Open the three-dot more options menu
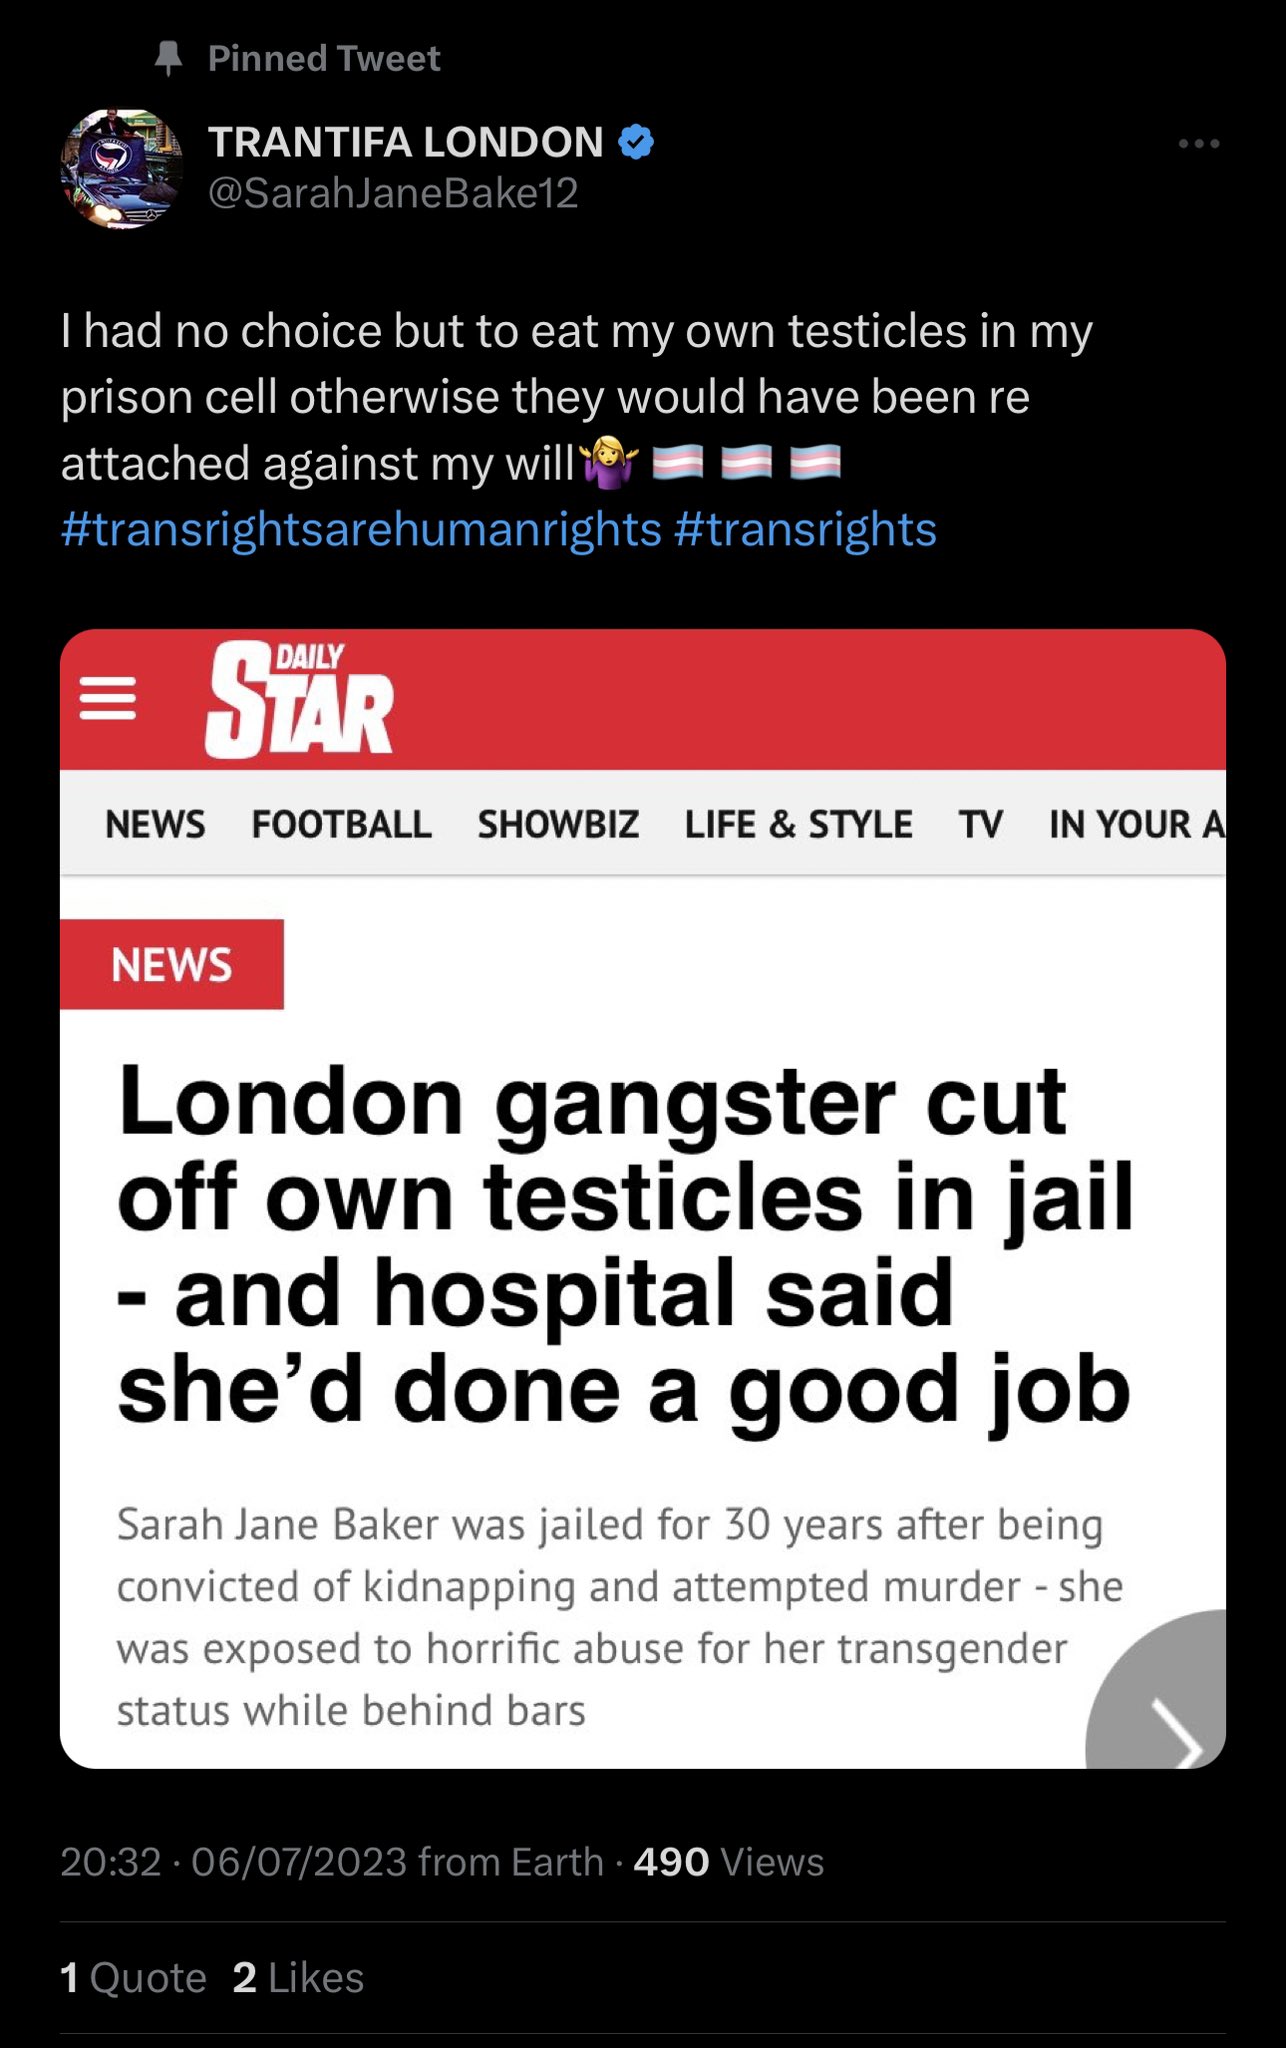The image size is (1286, 2048). (x=1198, y=144)
